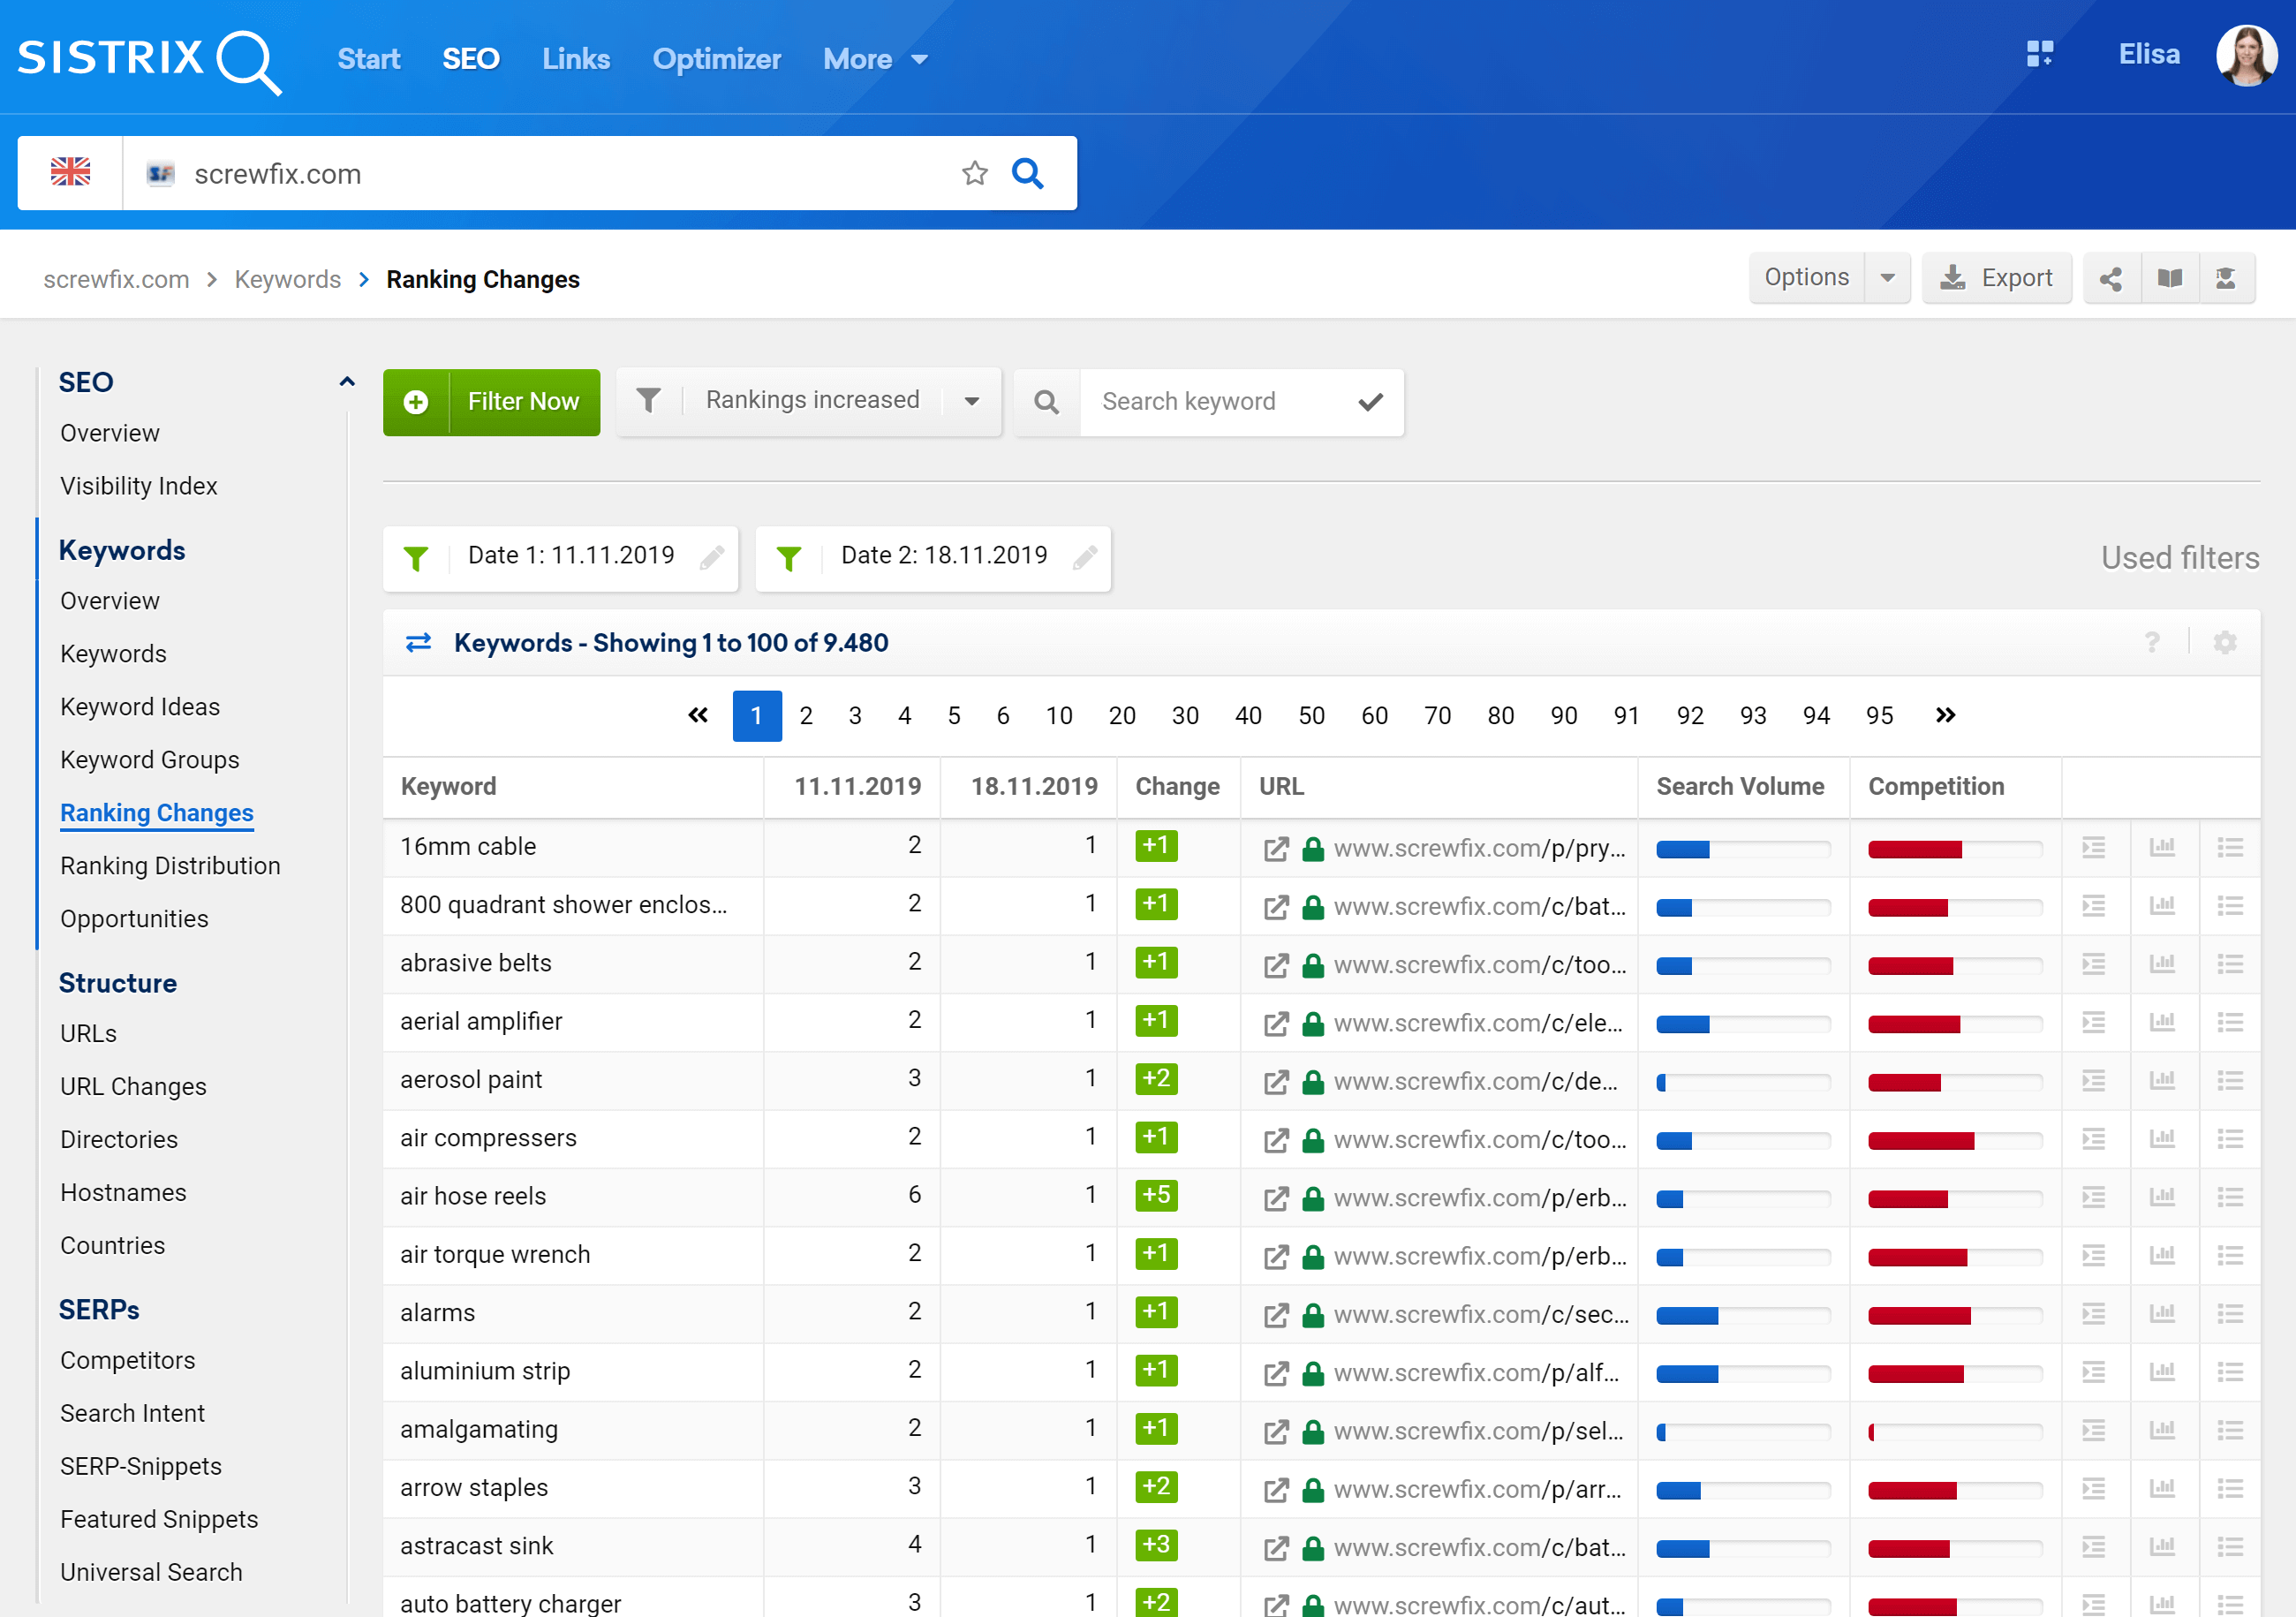The image size is (2296, 1617).
Task: Go to pagination page 2
Action: click(806, 716)
